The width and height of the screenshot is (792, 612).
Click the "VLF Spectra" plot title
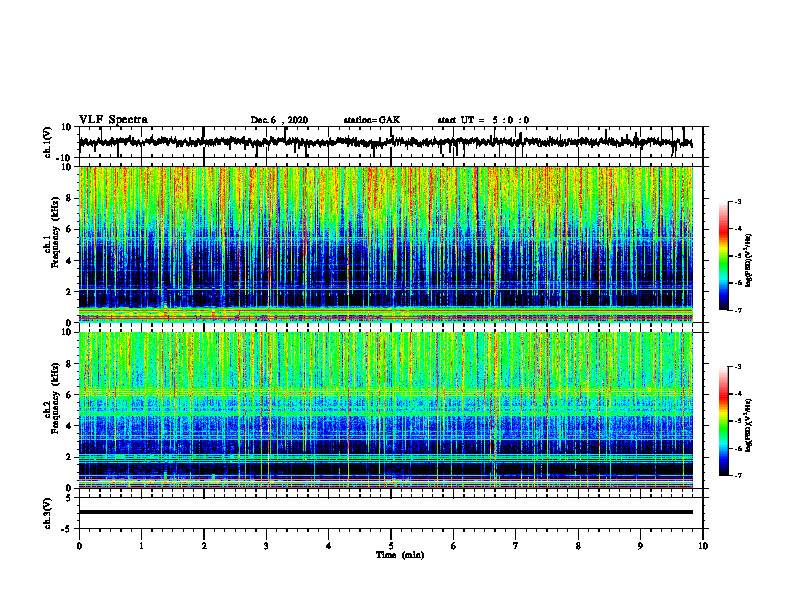[x=113, y=120]
